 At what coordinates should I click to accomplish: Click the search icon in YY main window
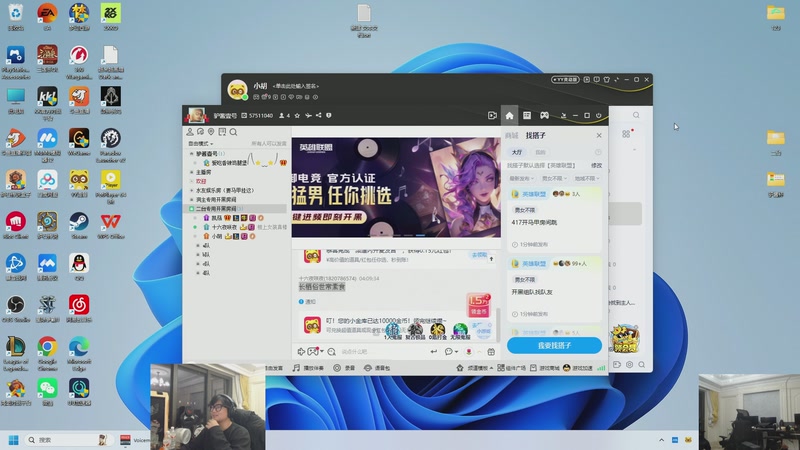tap(636, 115)
